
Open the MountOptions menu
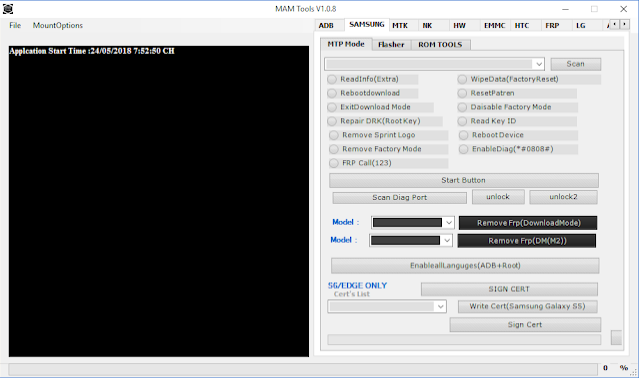(x=58, y=25)
